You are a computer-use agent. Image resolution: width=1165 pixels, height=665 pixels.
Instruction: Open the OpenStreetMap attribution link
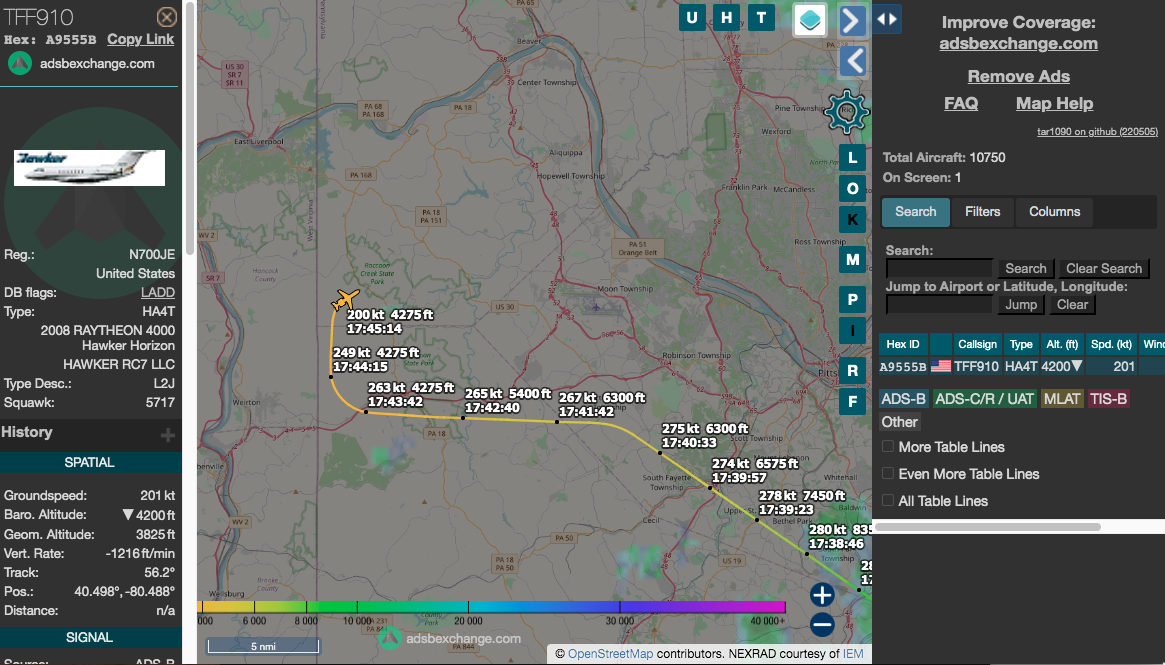(x=611, y=654)
